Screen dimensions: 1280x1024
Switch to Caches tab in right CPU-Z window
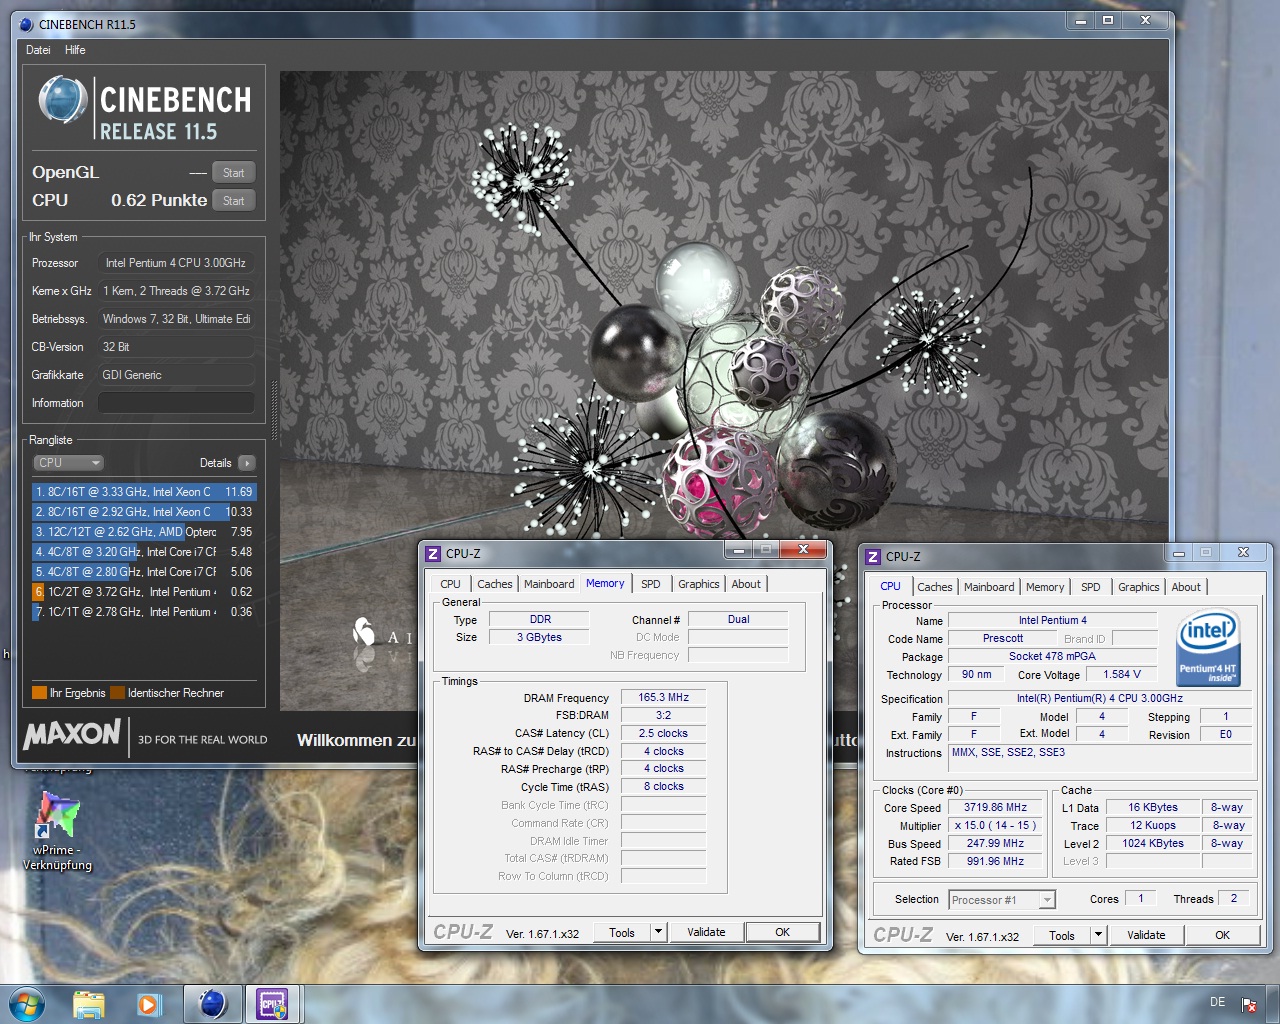coord(934,587)
